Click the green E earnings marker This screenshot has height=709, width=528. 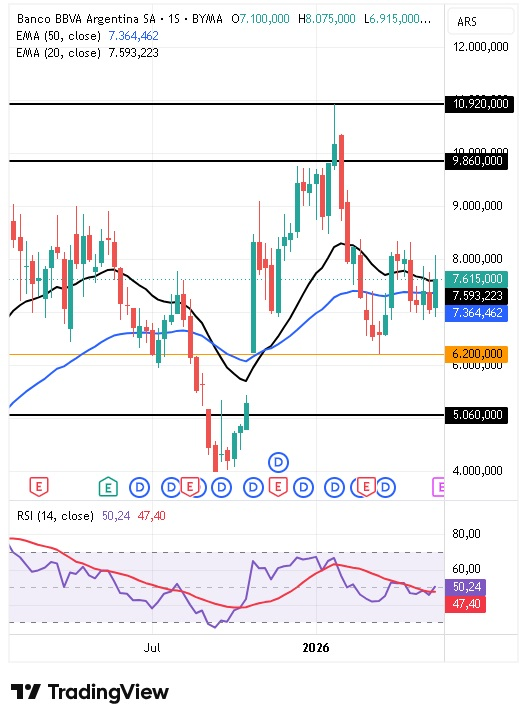108,487
